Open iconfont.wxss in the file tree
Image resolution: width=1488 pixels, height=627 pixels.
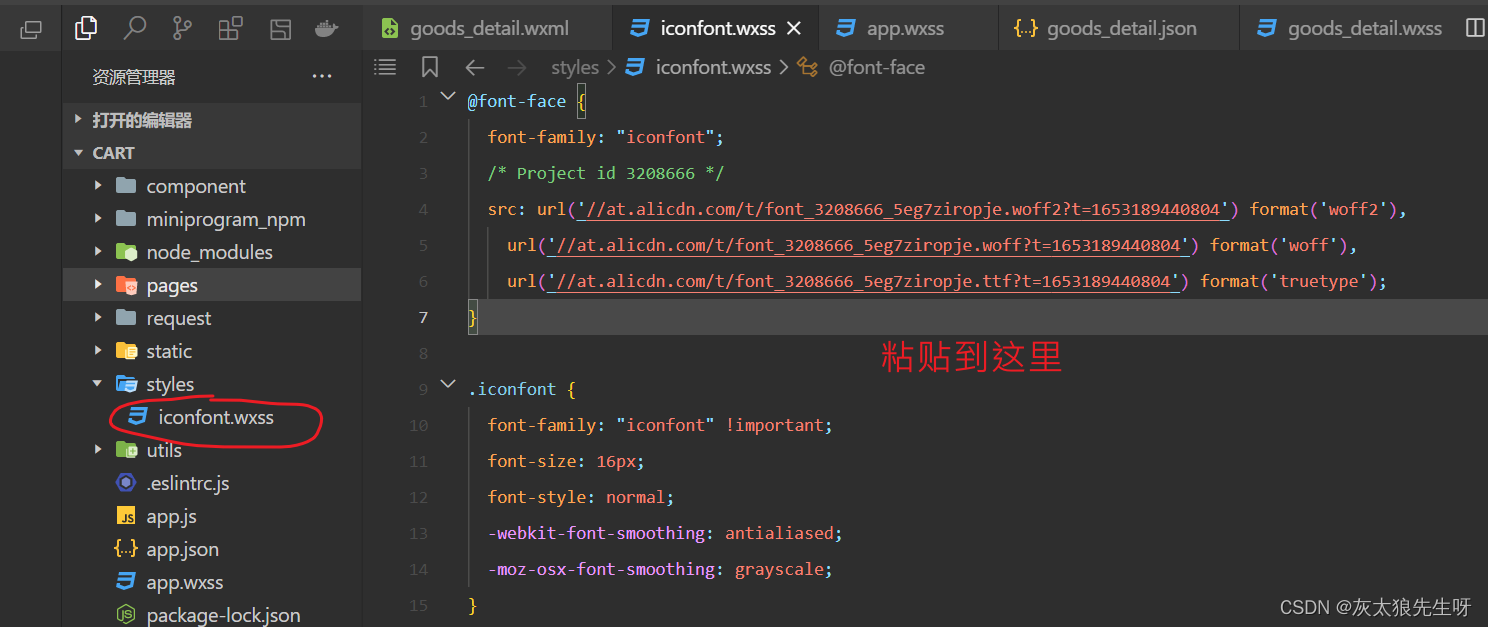[x=212, y=417]
